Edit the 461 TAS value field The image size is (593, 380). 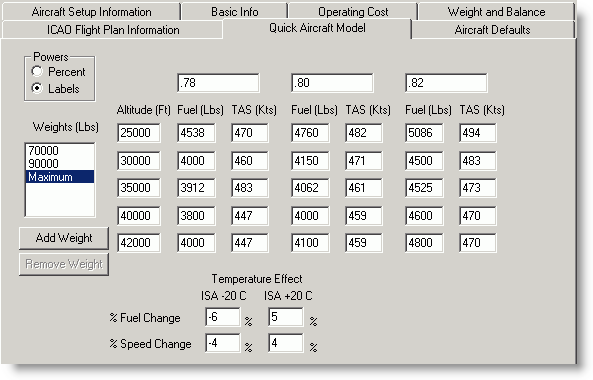tap(364, 188)
